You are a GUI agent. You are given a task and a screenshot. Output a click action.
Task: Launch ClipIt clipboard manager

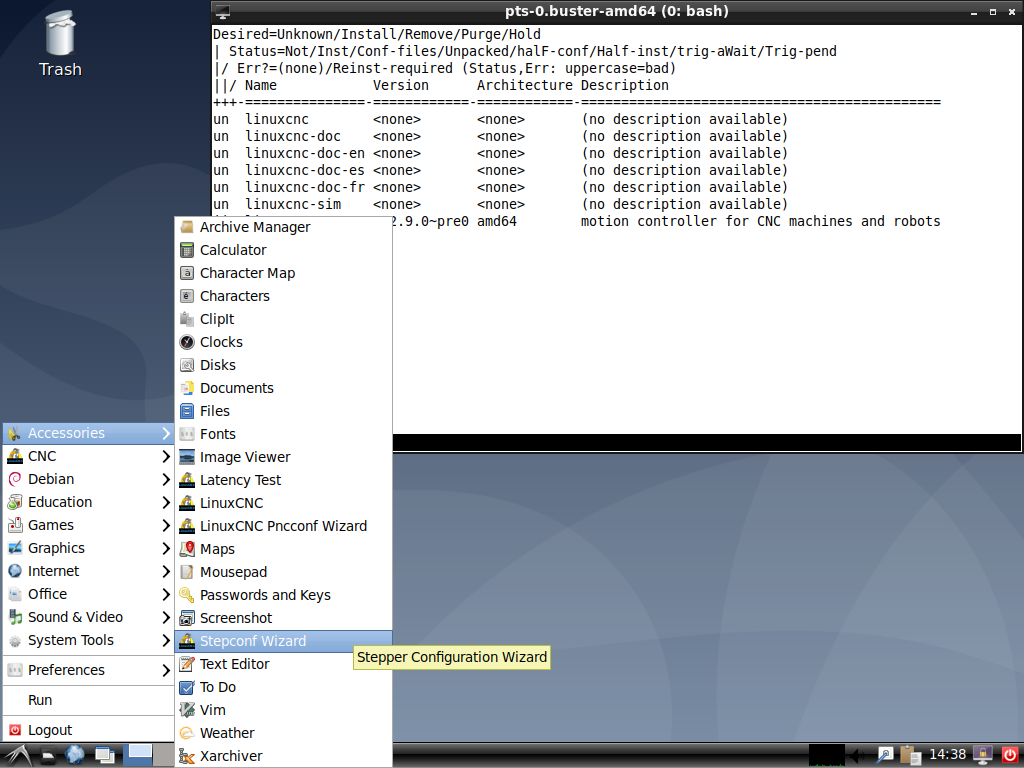[283, 319]
